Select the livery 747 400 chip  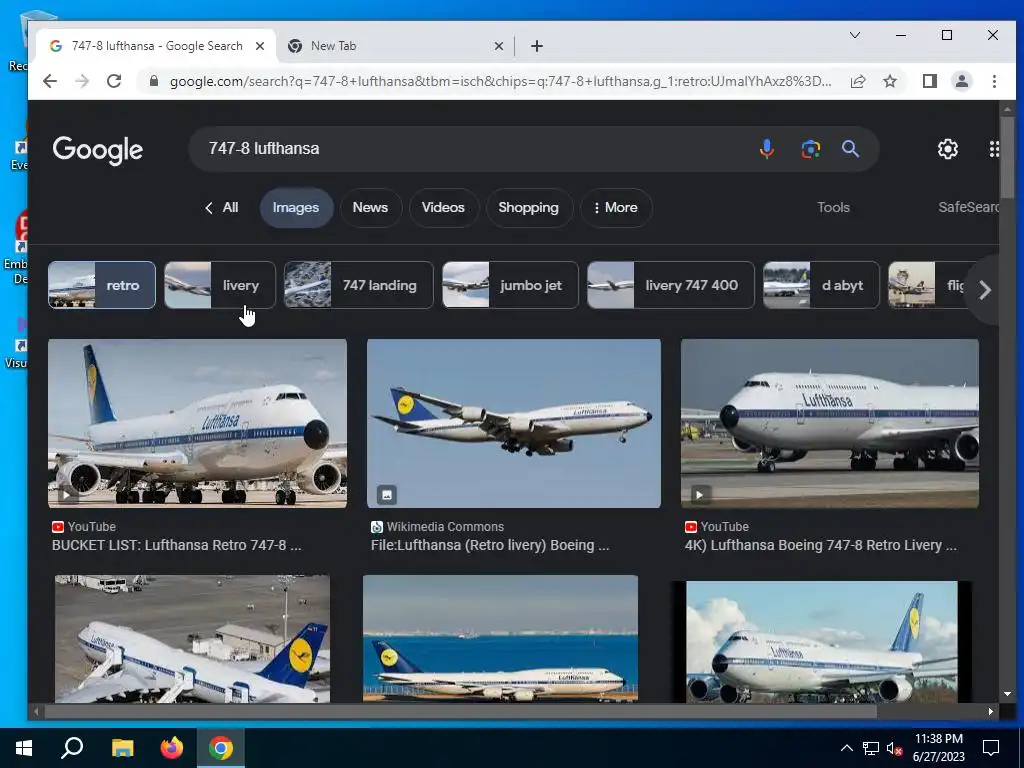coord(671,285)
